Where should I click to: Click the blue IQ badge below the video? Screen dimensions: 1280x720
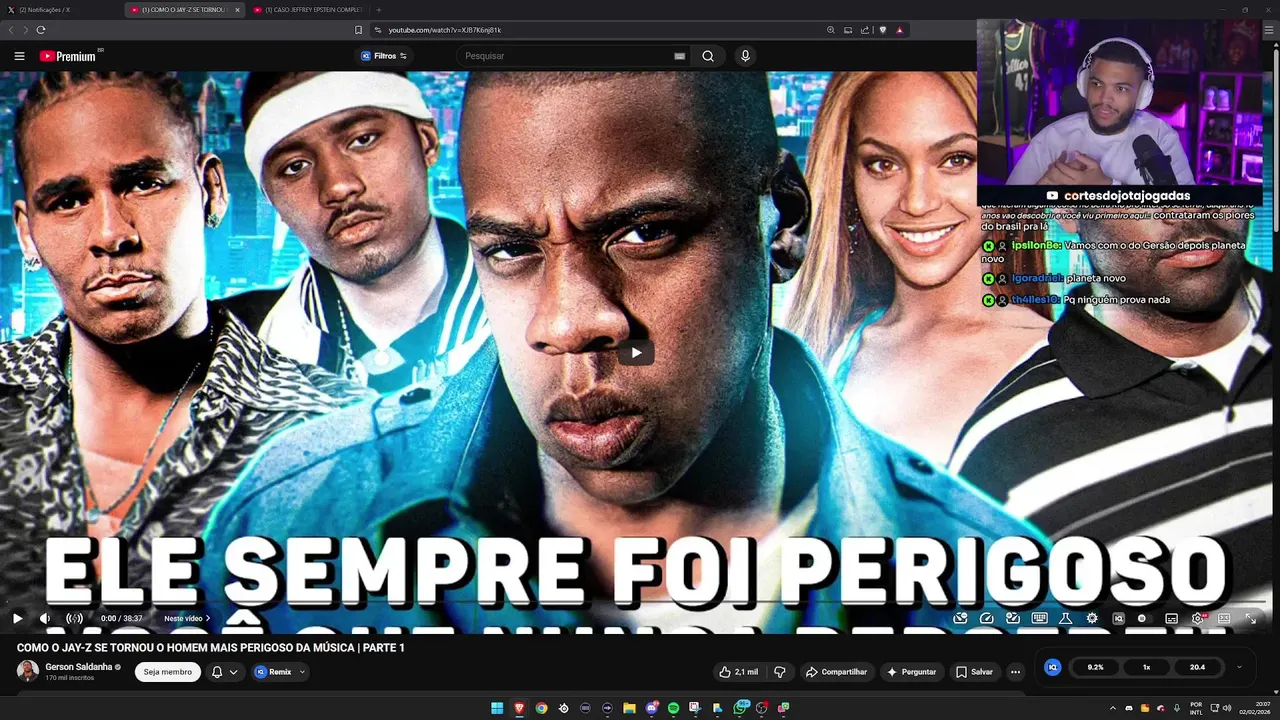[x=1052, y=667]
